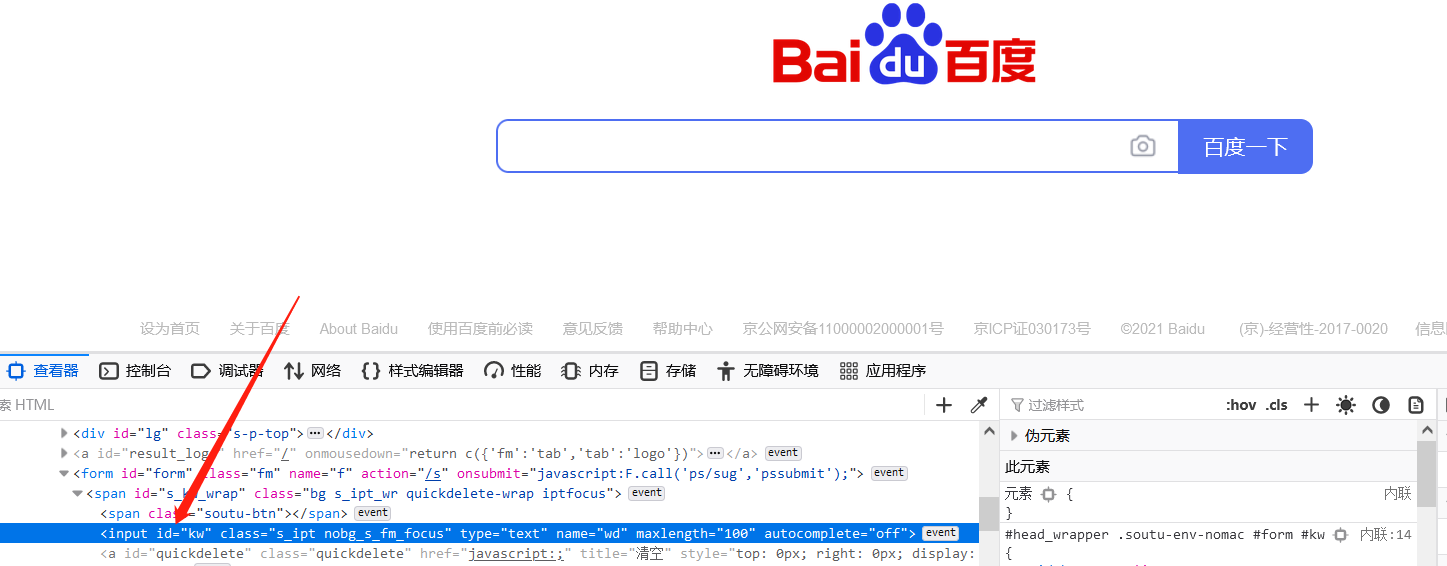Click selector highlighter icon next to #kw rule
The width and height of the screenshot is (1447, 566).
click(x=1340, y=535)
